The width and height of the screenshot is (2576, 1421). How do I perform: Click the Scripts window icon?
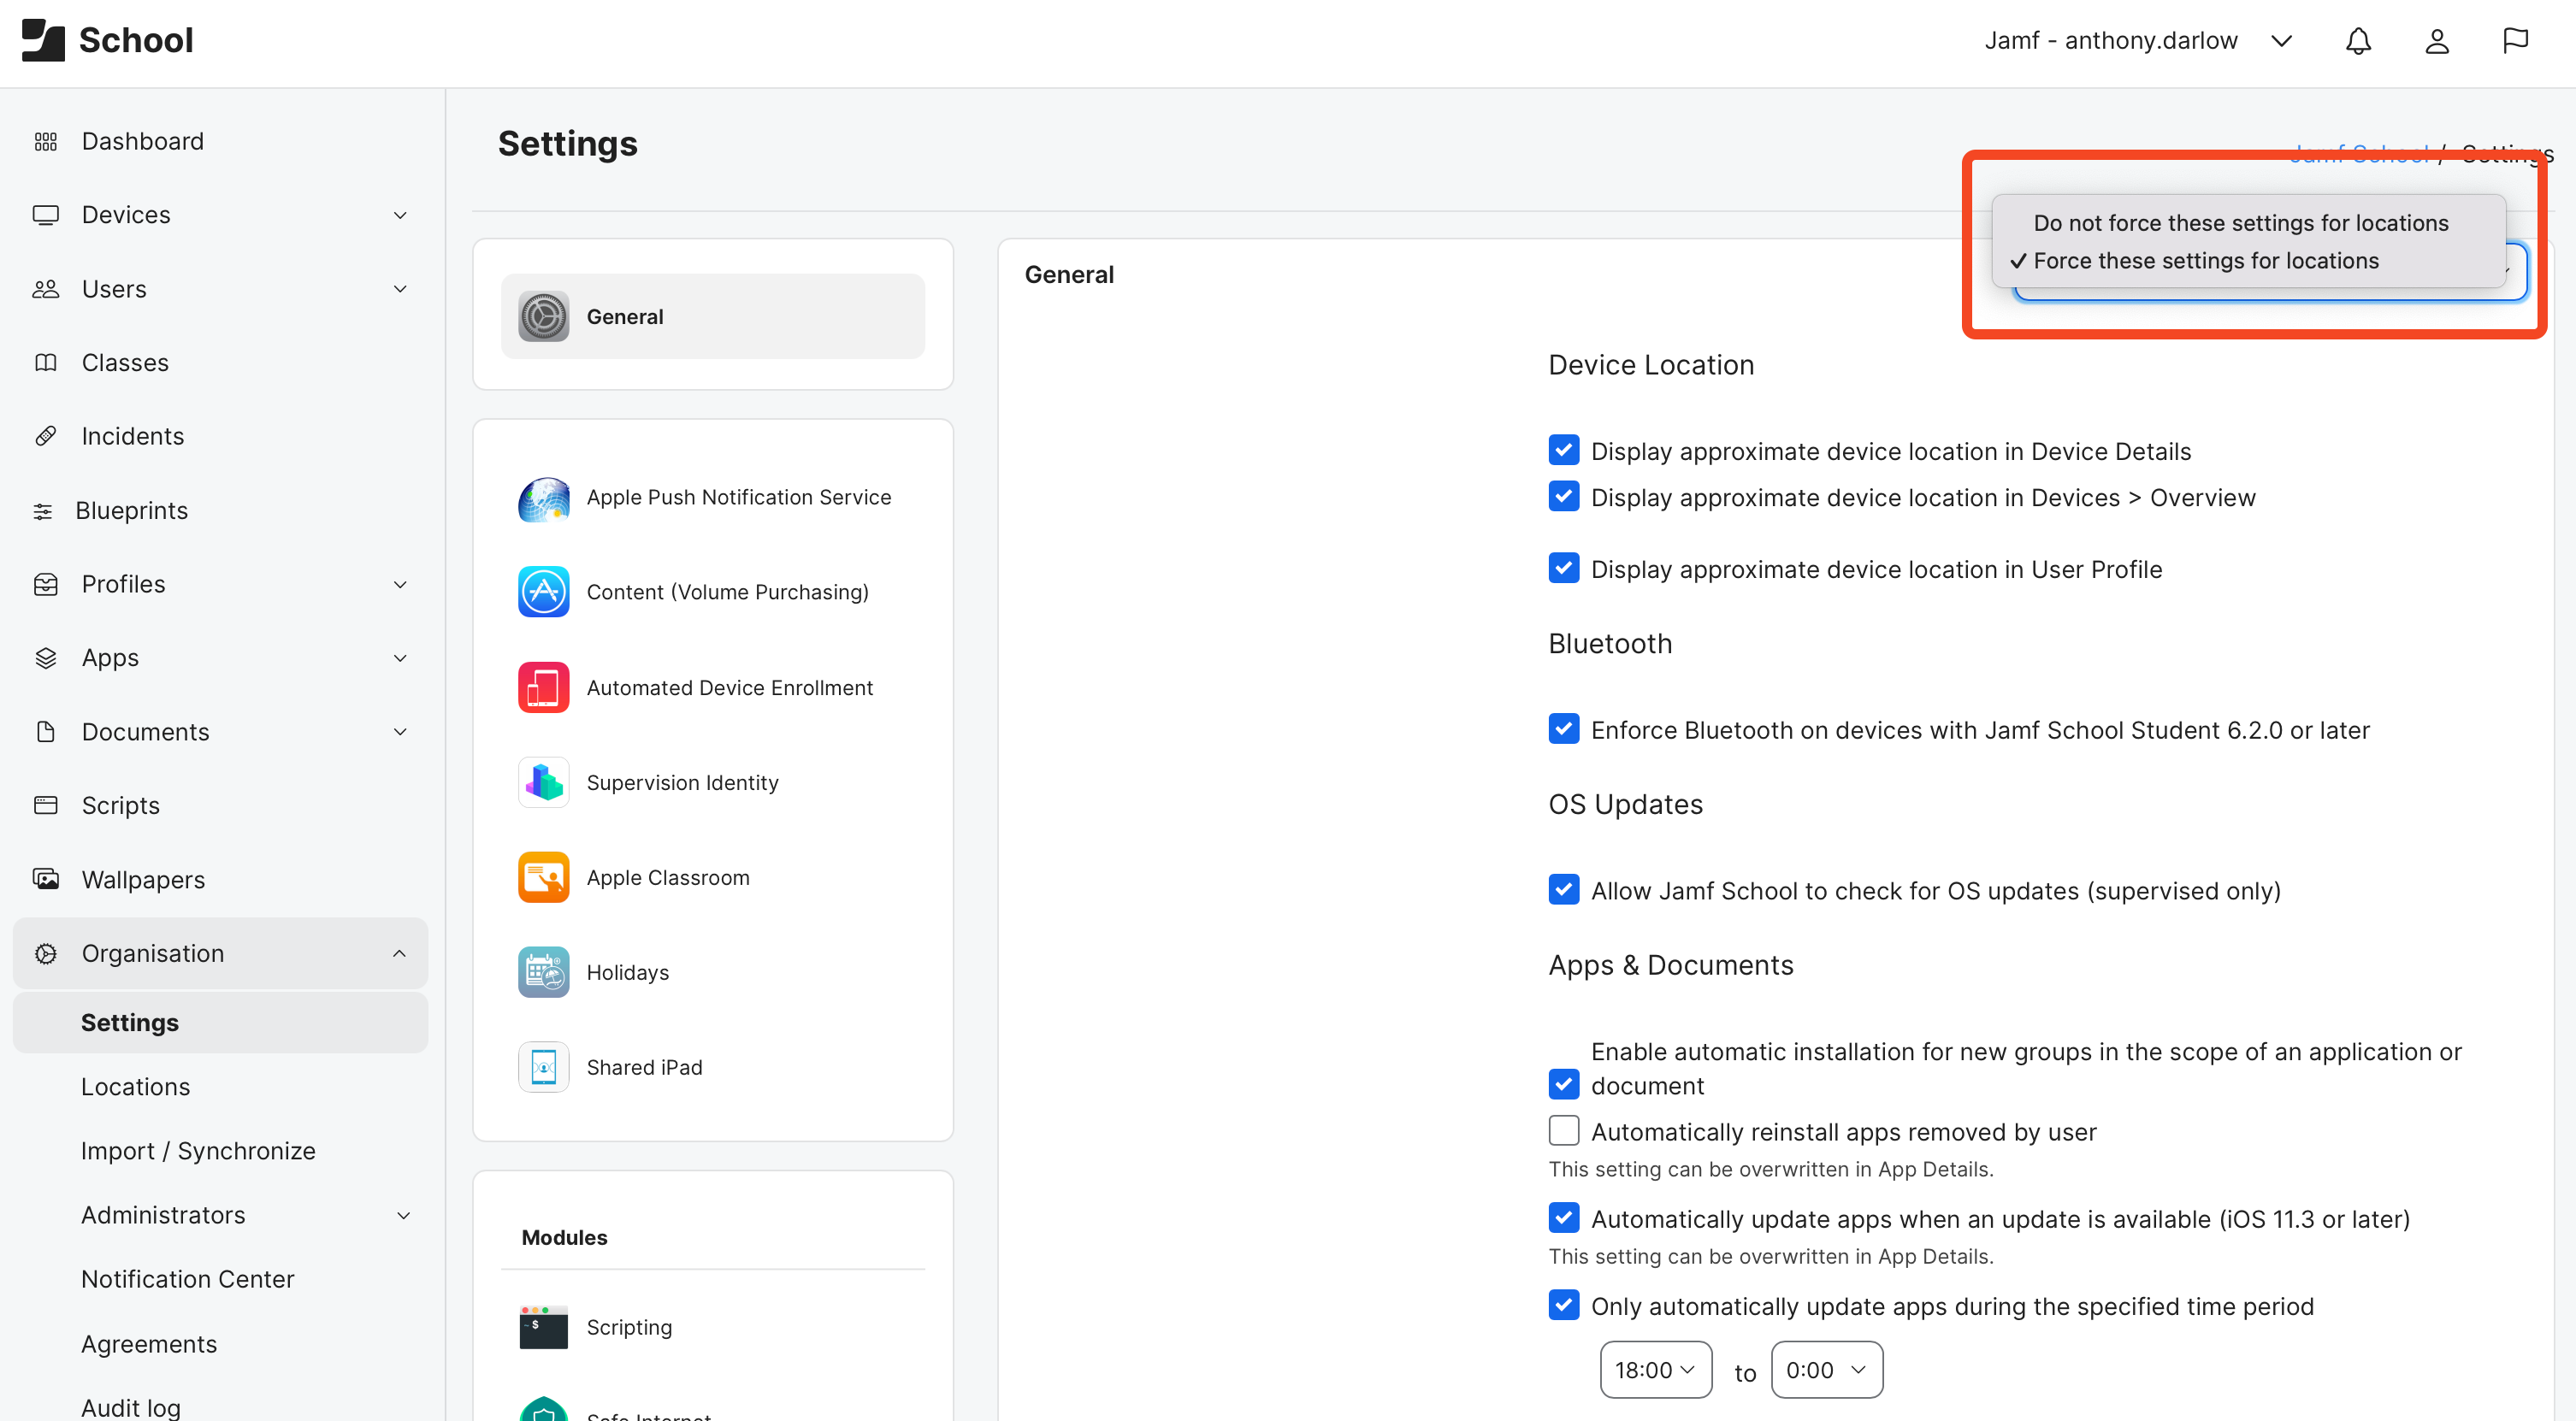pyautogui.click(x=46, y=805)
